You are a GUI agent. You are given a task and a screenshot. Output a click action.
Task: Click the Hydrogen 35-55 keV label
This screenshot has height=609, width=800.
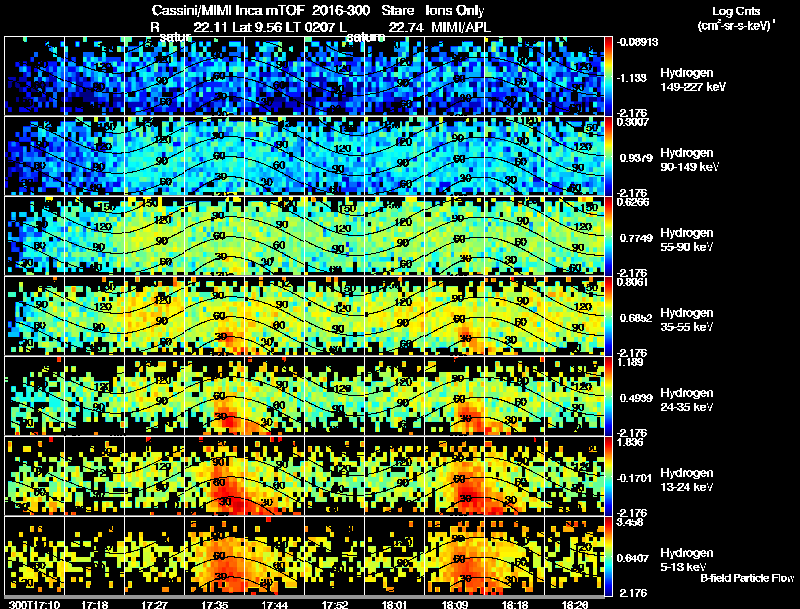(x=686, y=320)
